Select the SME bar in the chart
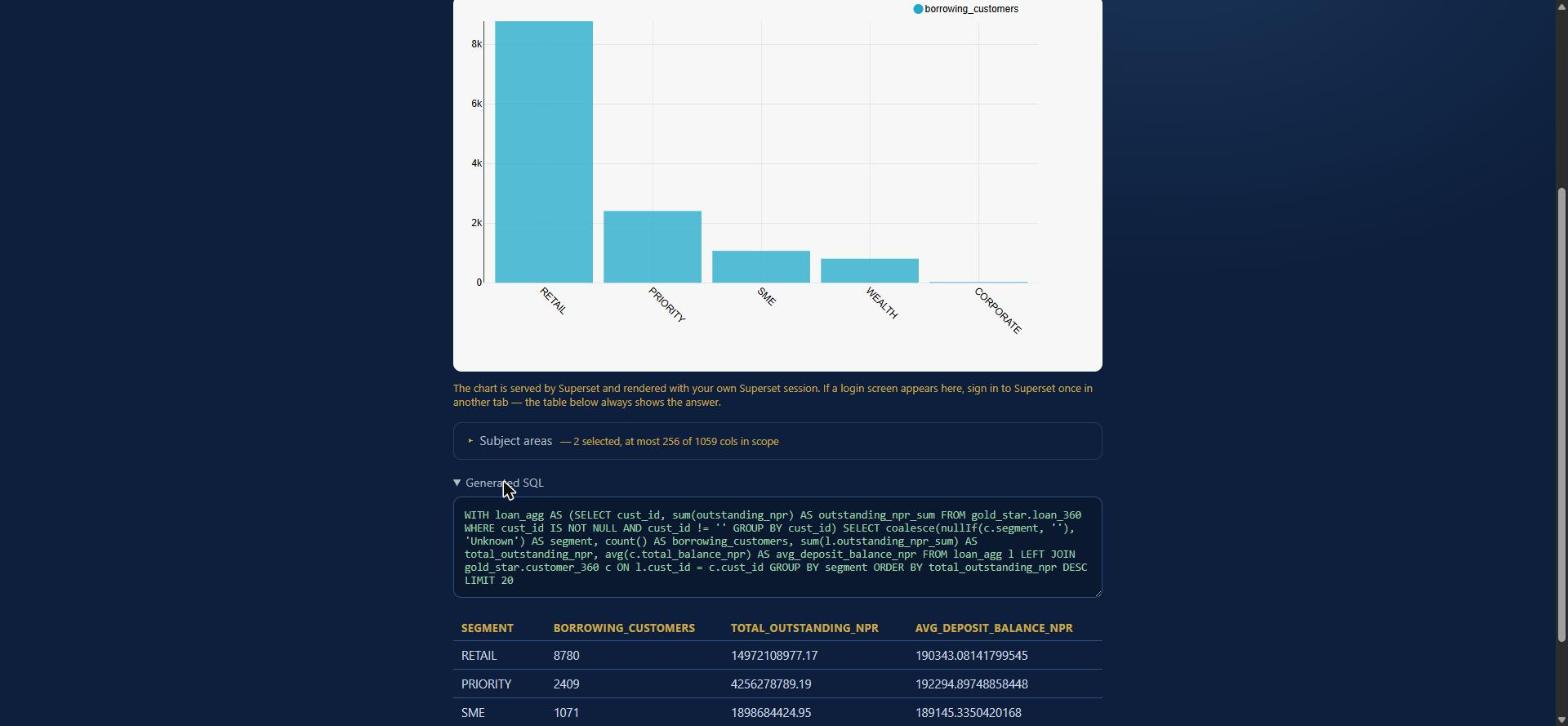The width and height of the screenshot is (1568, 726). (761, 267)
